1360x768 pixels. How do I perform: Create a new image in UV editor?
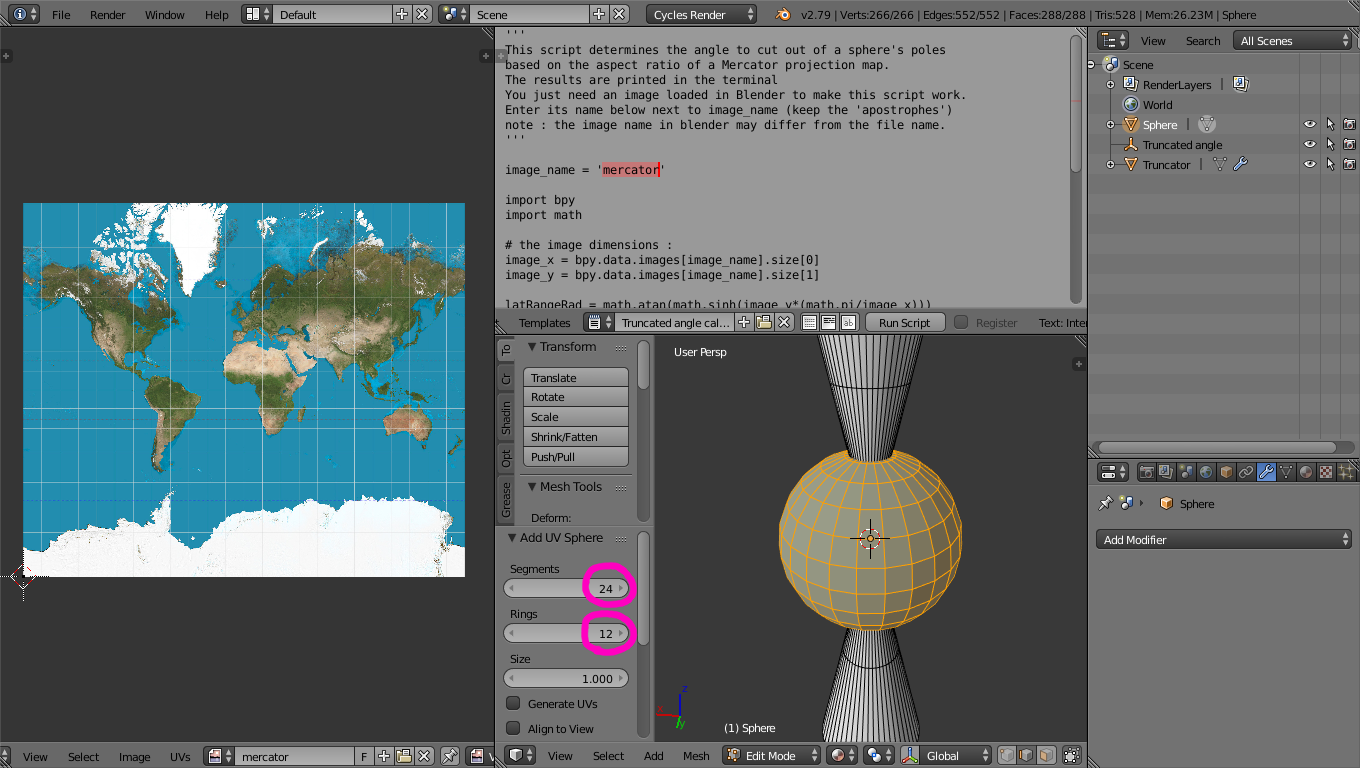coord(384,756)
